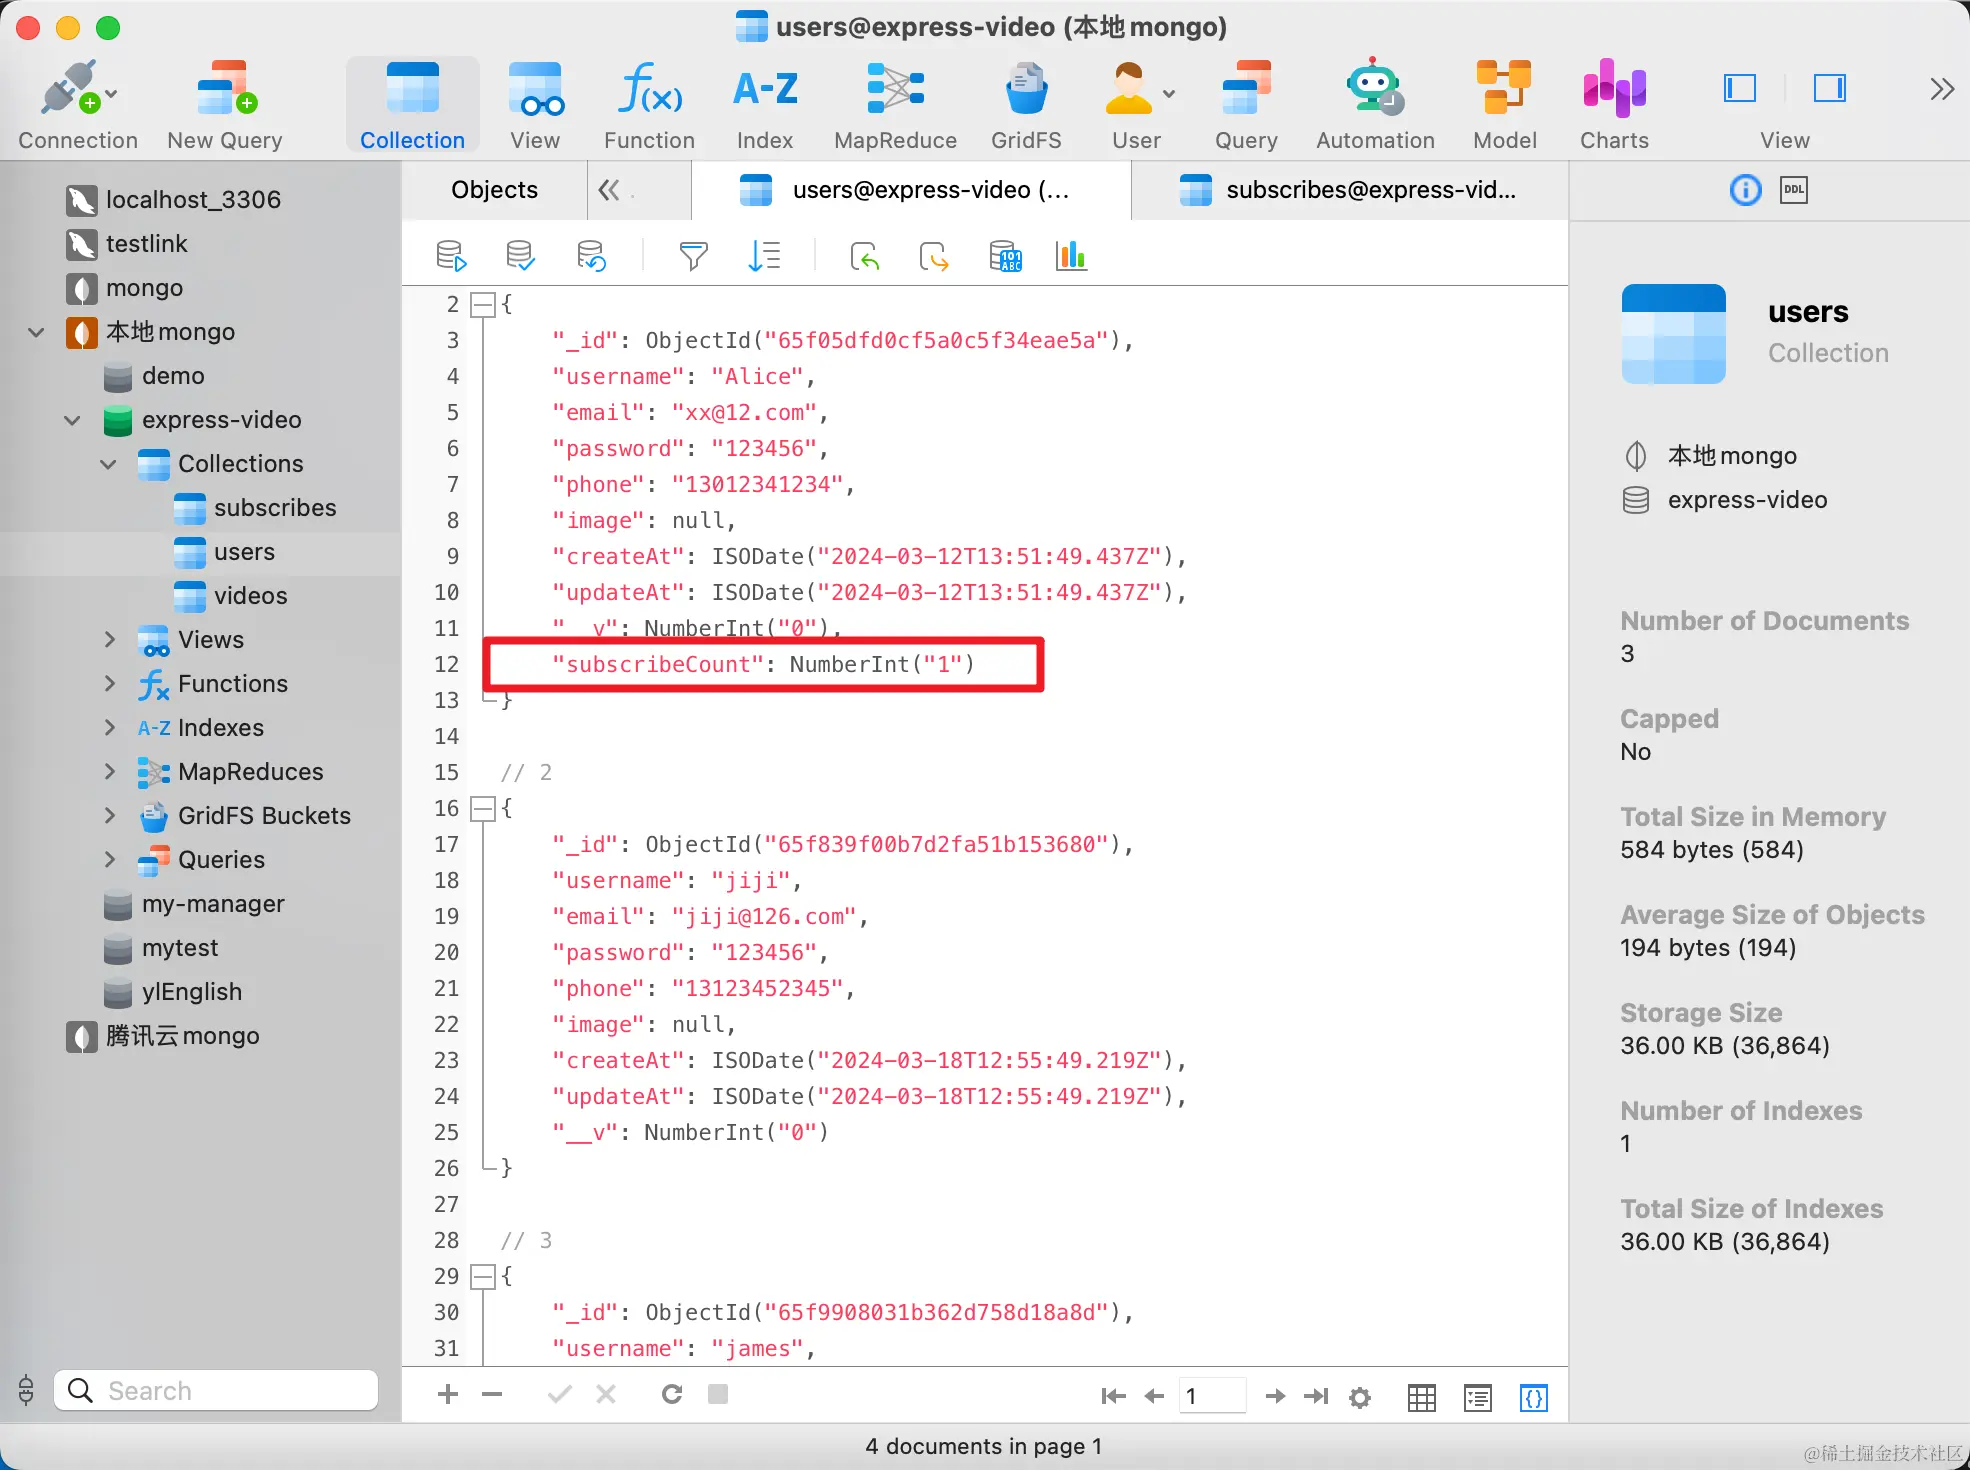Switch to grid view mode
This screenshot has width=1970, height=1470.
[x=1421, y=1397]
